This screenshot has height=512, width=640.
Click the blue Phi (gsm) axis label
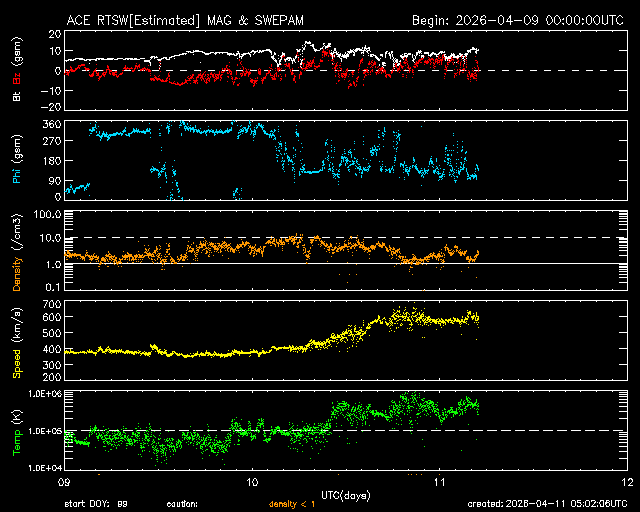17,161
